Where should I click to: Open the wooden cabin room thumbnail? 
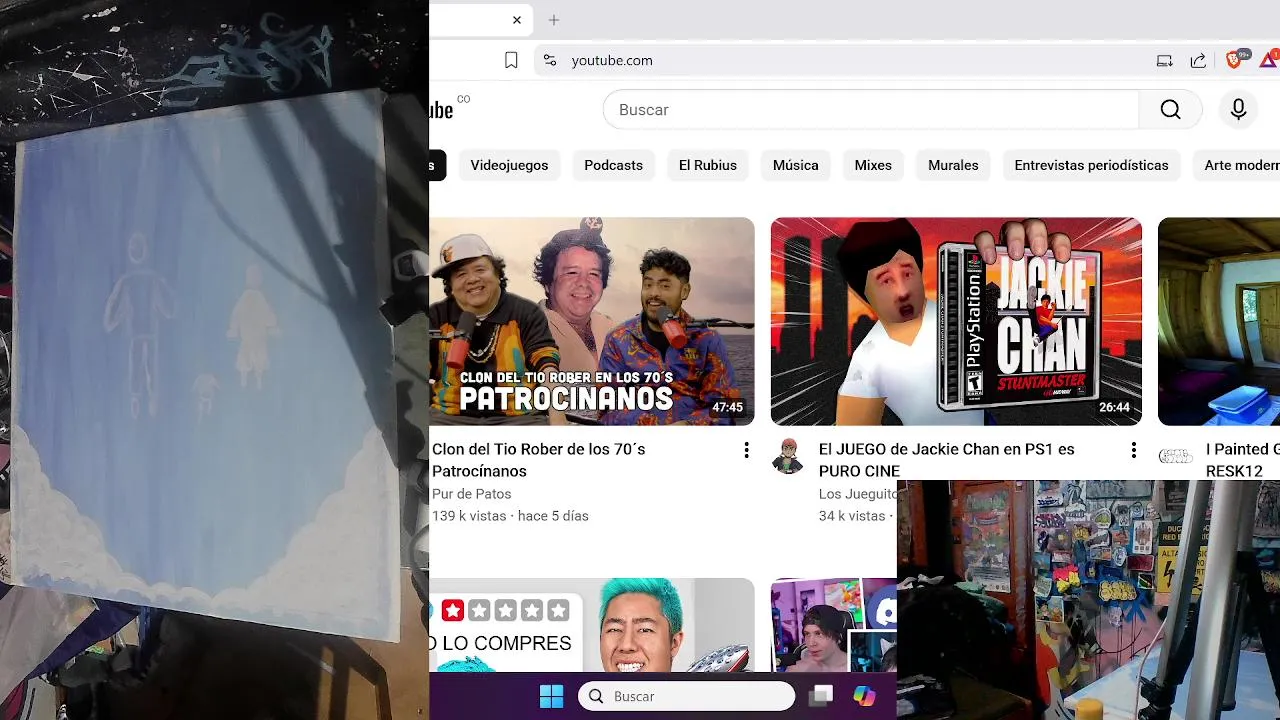pyautogui.click(x=1219, y=321)
